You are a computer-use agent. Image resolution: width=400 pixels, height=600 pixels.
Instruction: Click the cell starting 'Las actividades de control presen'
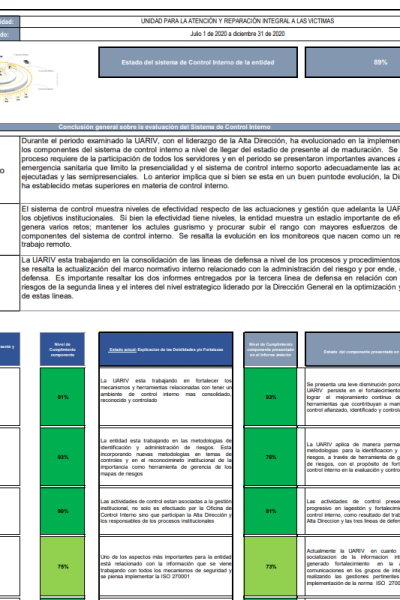(353, 511)
